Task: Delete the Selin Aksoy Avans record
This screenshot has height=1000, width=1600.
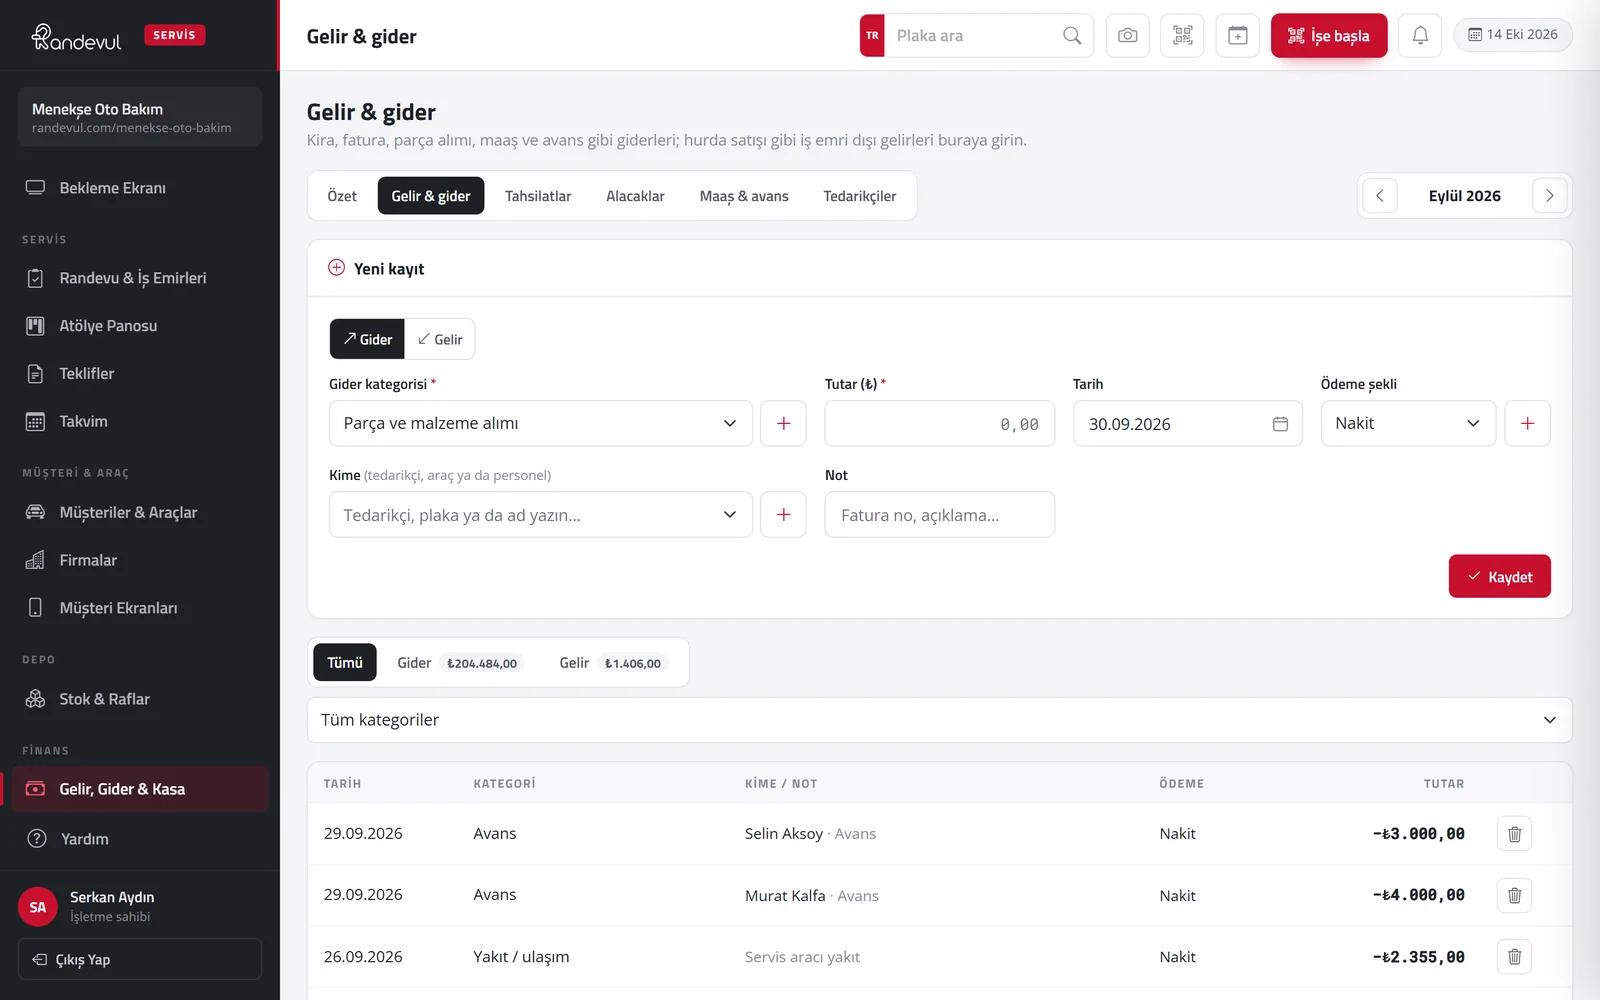Action: tap(1514, 834)
